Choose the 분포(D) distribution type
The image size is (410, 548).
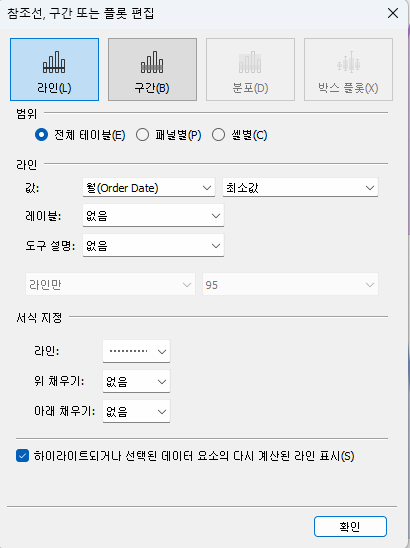[x=250, y=70]
